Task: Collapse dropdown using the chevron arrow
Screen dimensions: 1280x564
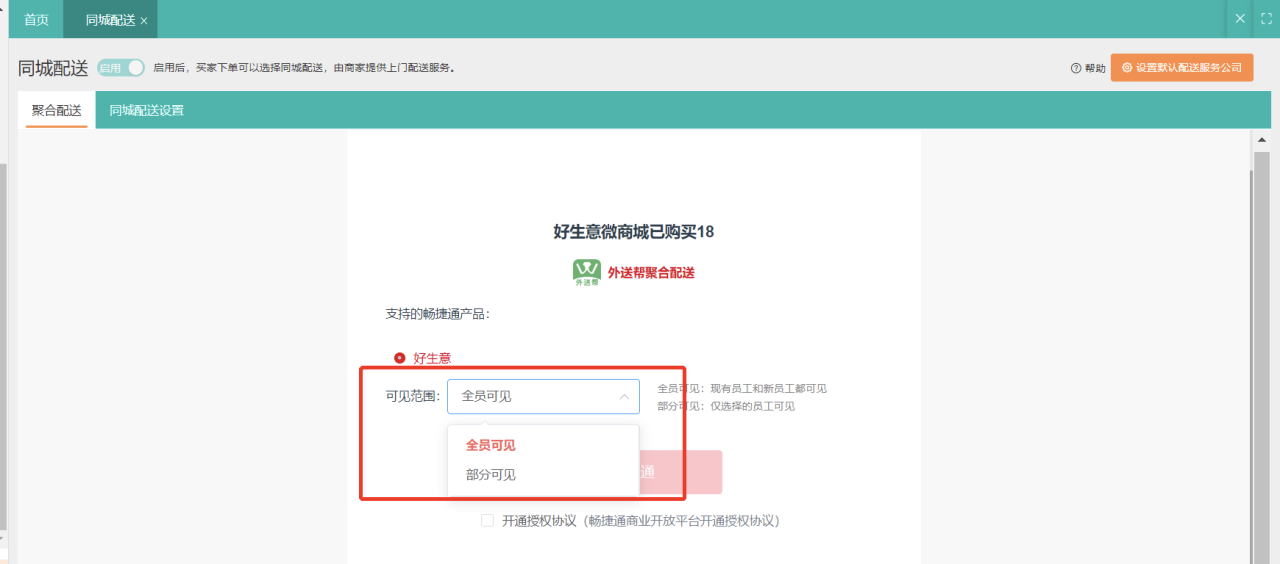Action: [x=624, y=397]
